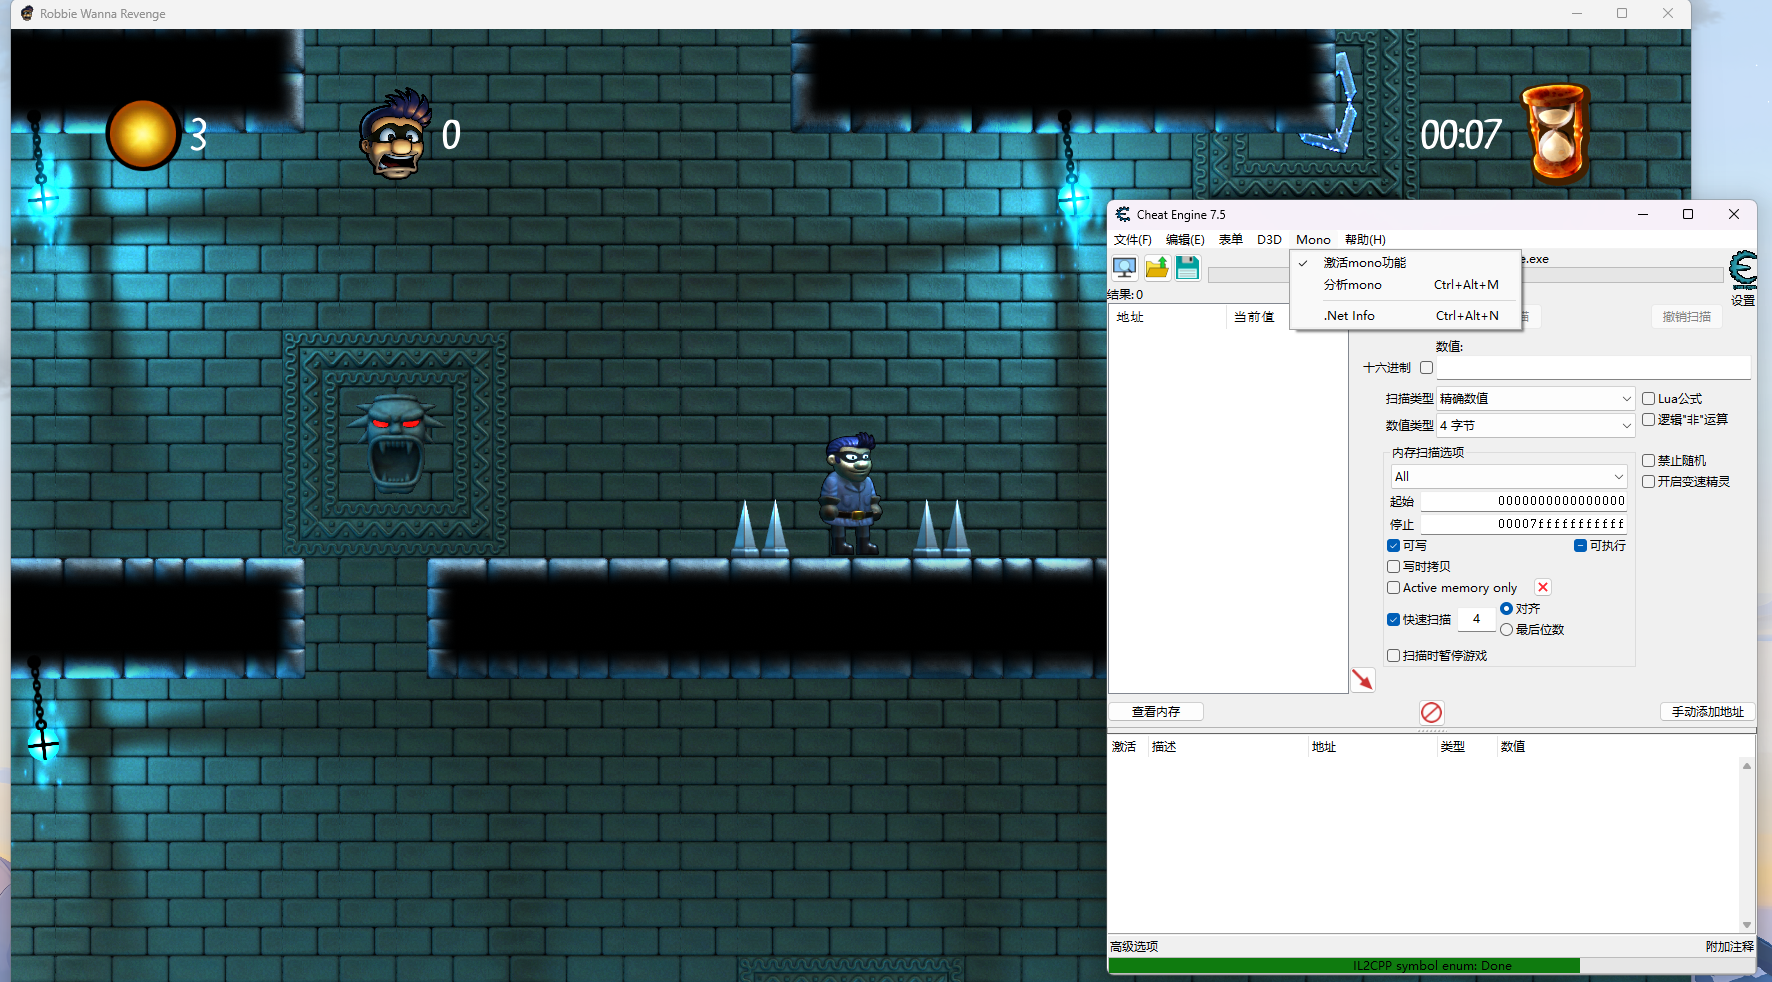This screenshot has height=982, width=1772.
Task: Open the 数值类型 dropdown showing 4 字节
Action: (x=1535, y=426)
